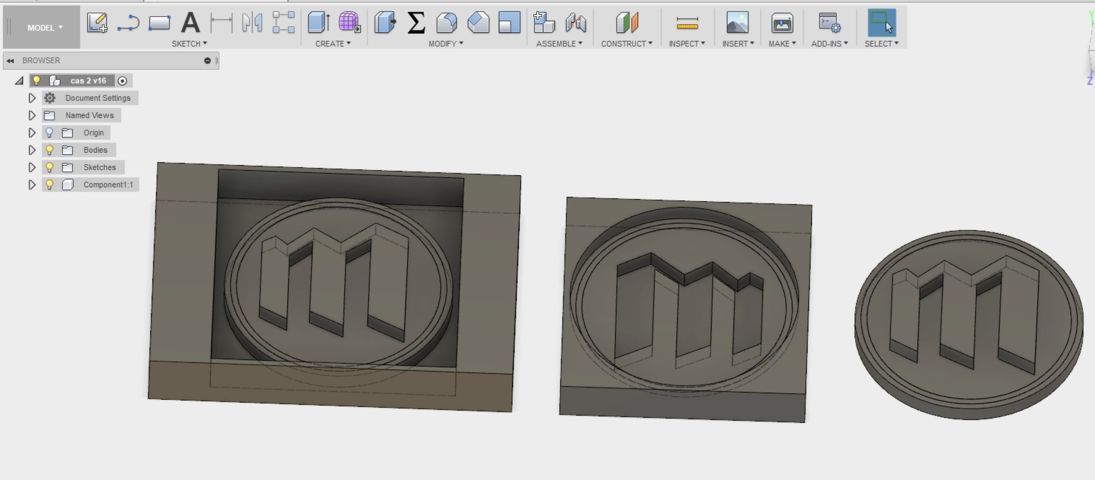Expand the Document Settings node

click(x=31, y=98)
